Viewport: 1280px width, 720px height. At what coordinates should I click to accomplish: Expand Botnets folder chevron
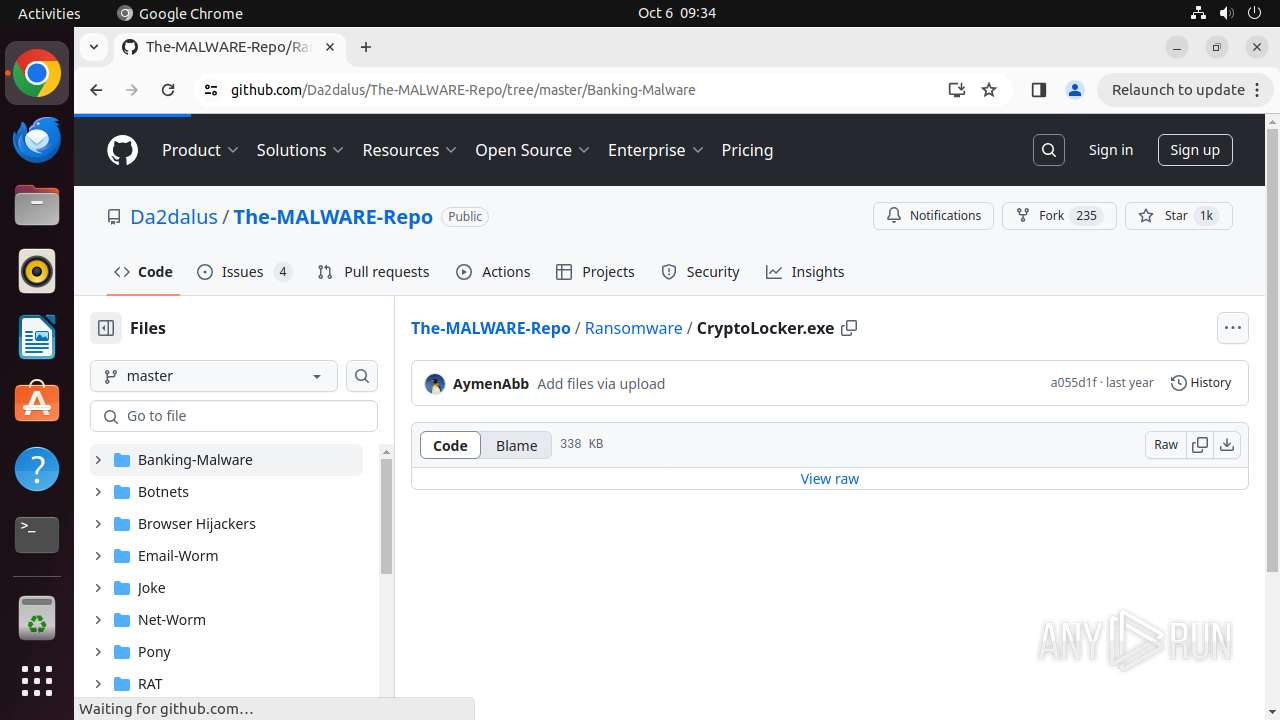pyautogui.click(x=98, y=492)
